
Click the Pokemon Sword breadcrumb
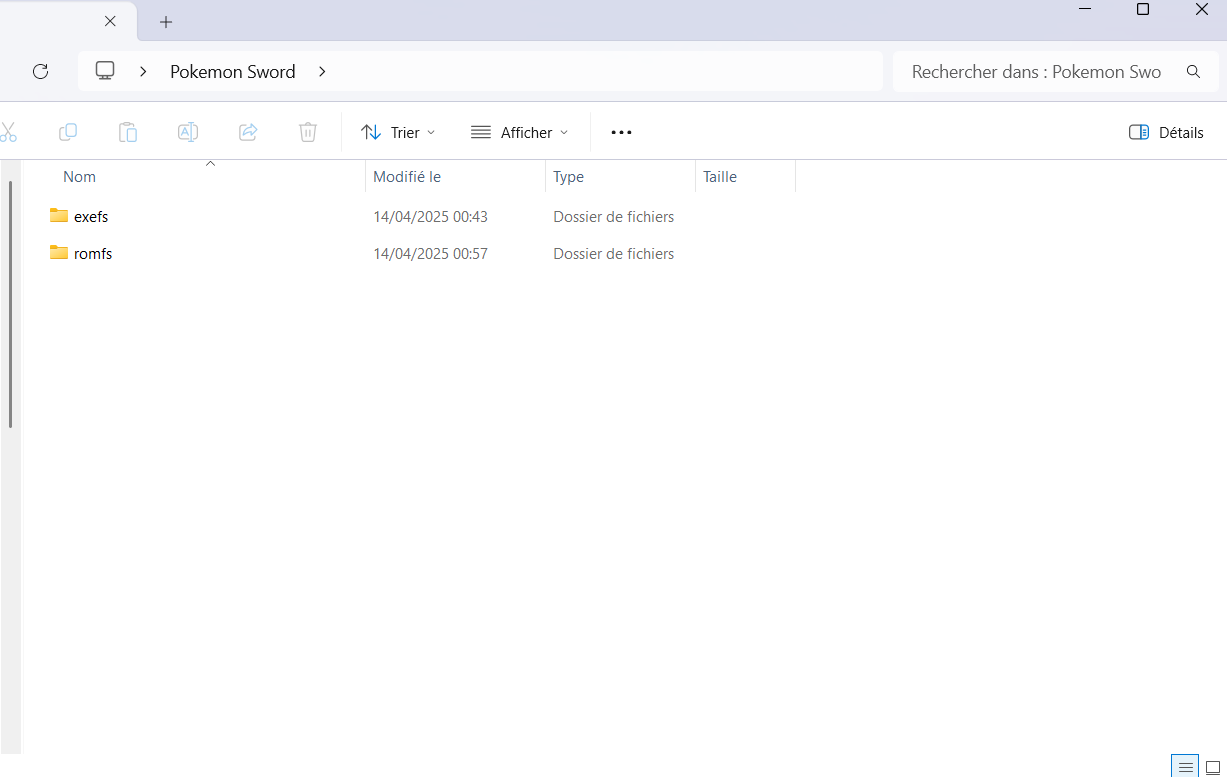click(232, 71)
